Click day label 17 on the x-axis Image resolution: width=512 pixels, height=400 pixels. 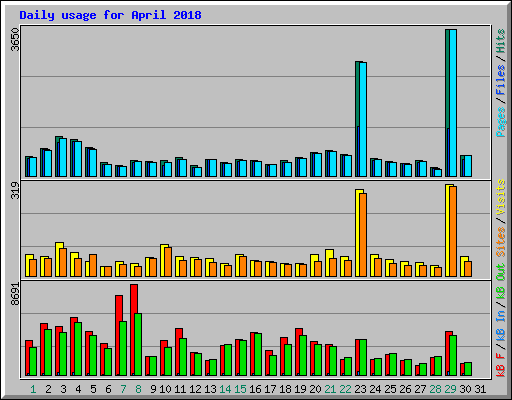[x=270, y=389]
